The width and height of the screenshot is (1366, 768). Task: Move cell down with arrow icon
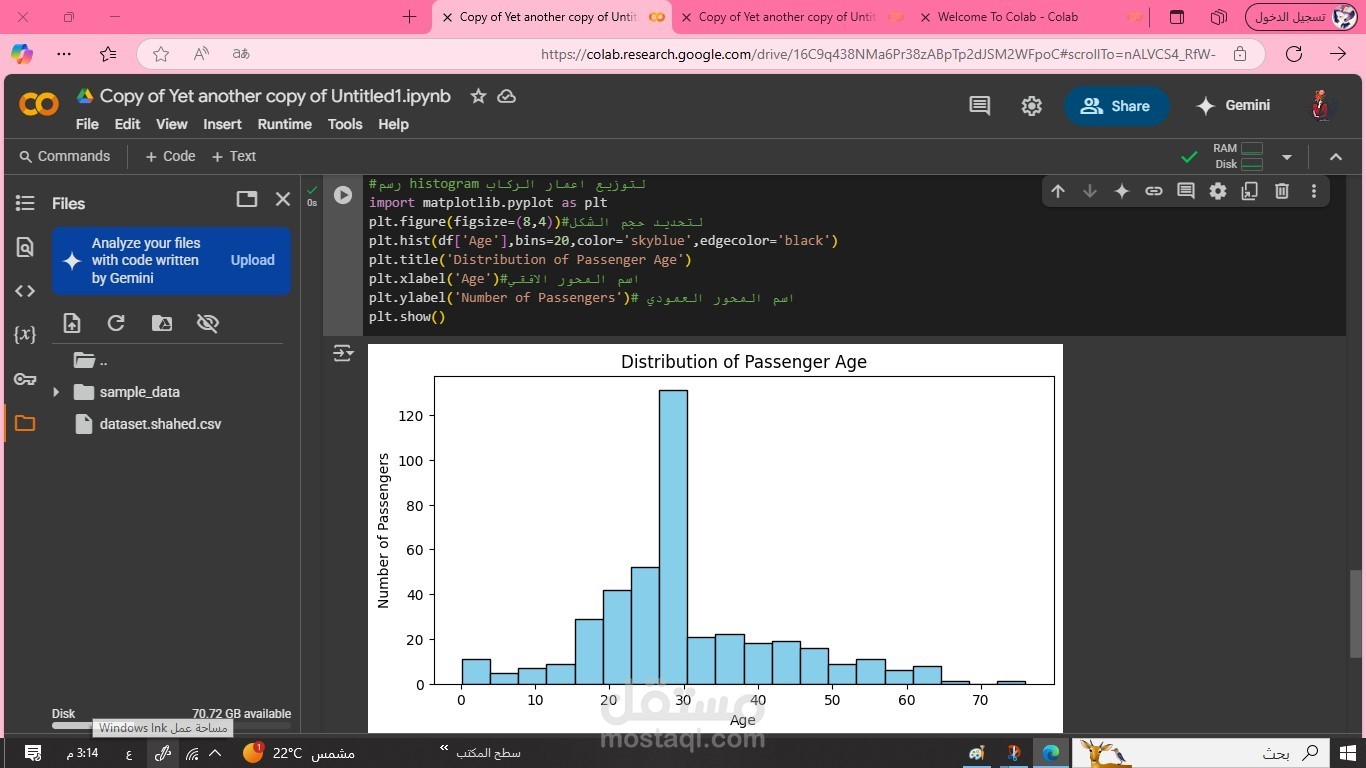(x=1090, y=191)
